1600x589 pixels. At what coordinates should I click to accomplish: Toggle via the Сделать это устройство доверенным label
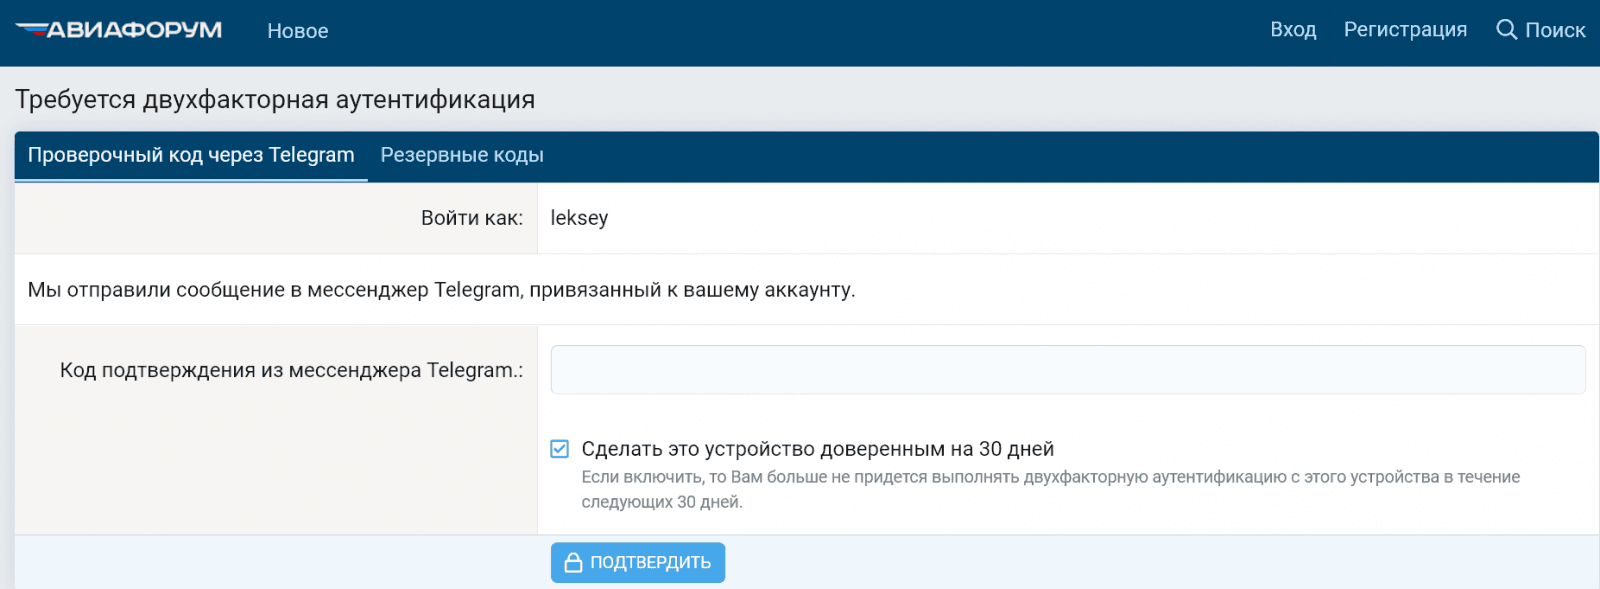coord(817,449)
